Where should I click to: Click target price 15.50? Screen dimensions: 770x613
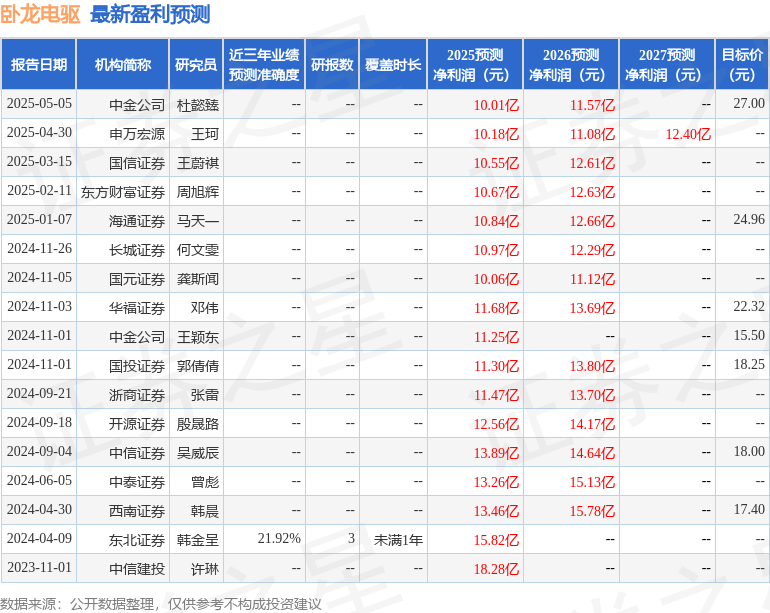(749, 335)
